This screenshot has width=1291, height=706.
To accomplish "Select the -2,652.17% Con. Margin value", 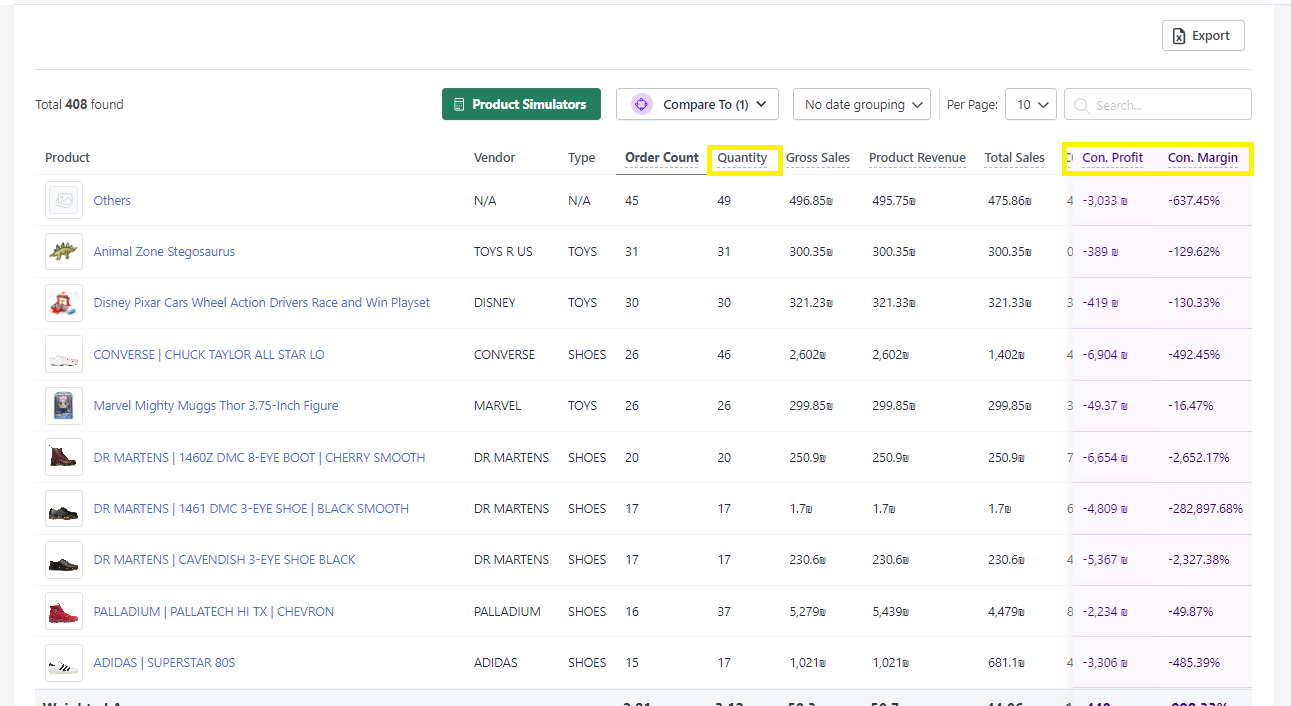I will (1198, 457).
